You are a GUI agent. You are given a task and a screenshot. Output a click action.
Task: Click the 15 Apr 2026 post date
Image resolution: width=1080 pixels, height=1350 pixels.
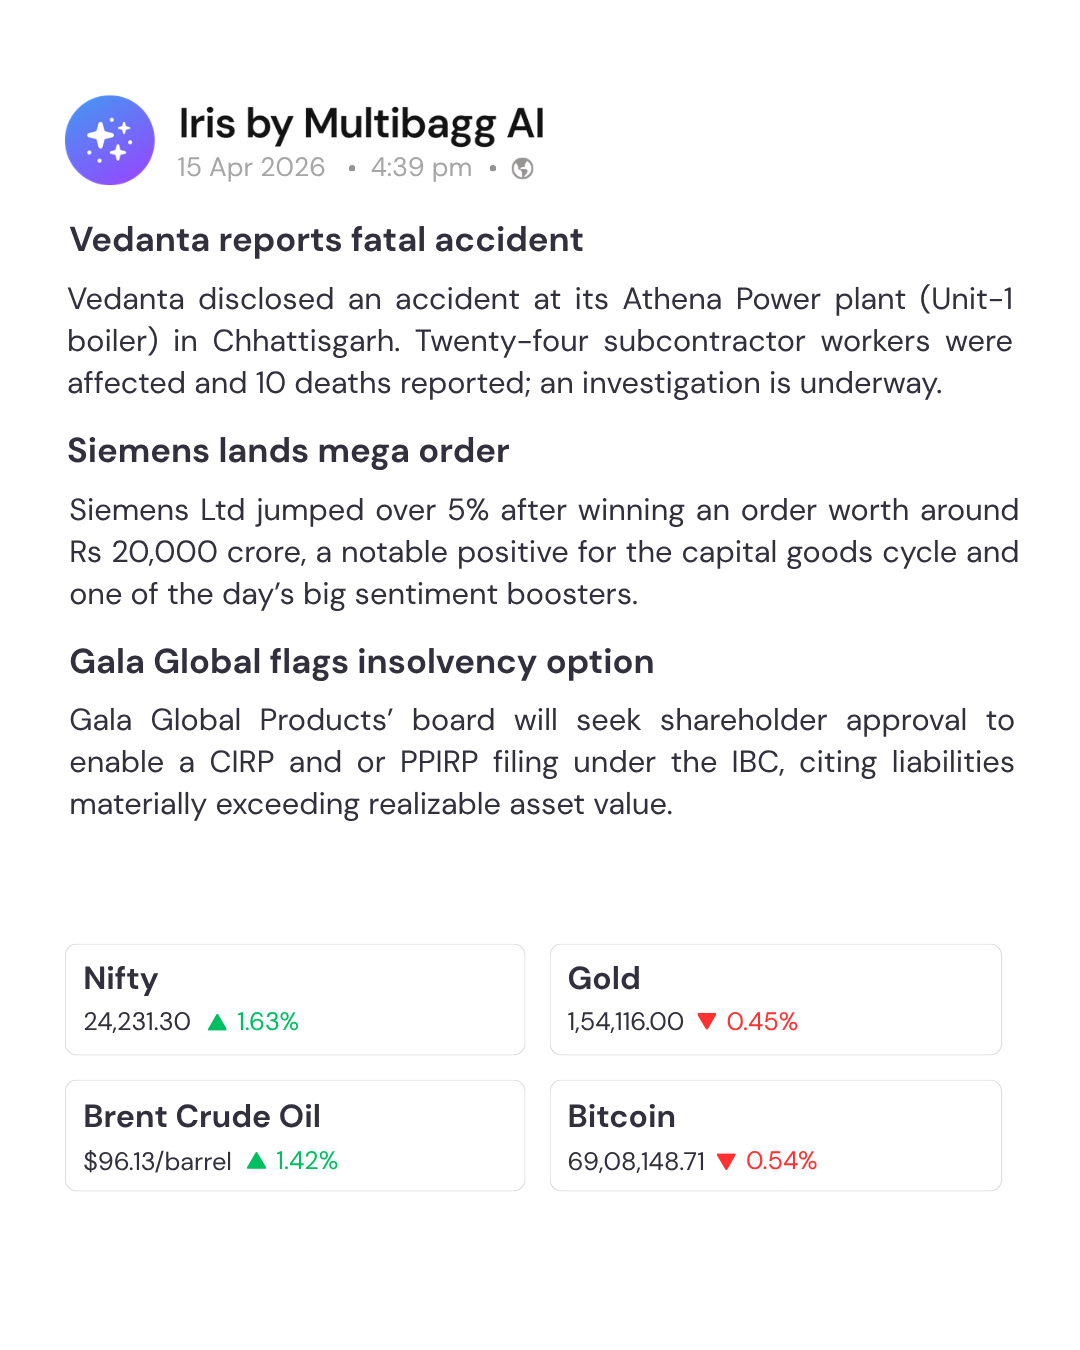[251, 167]
